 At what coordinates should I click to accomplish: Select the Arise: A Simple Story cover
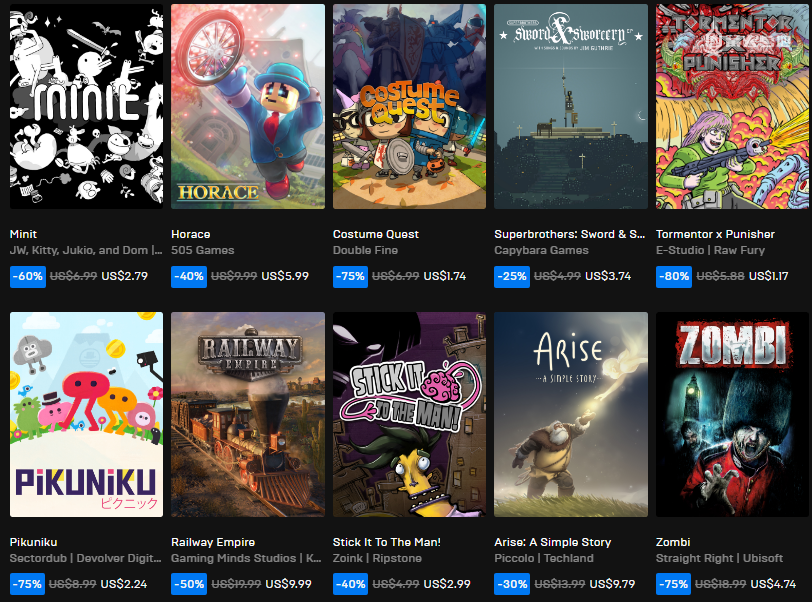tap(571, 414)
